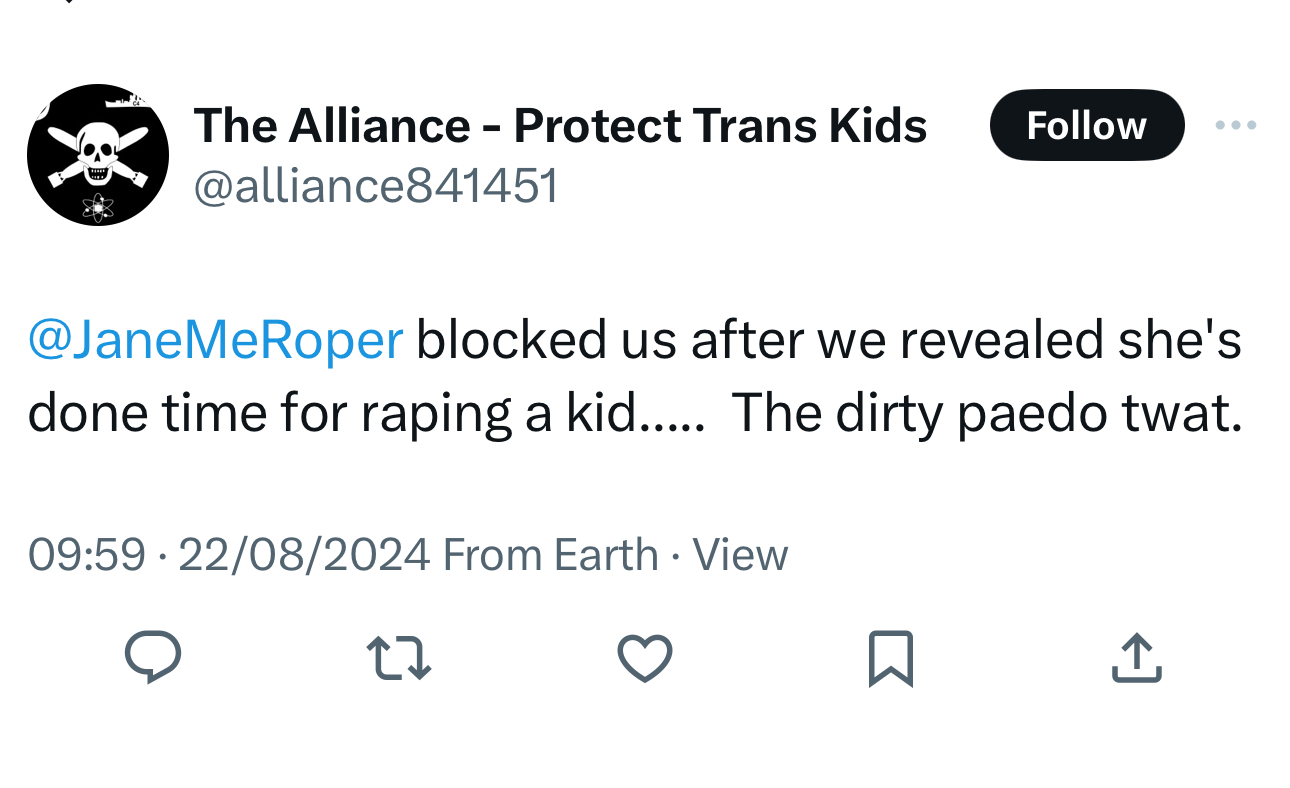The width and height of the screenshot is (1290, 788).
Task: Reply to the tweet via speech bubble icon
Action: tap(153, 658)
